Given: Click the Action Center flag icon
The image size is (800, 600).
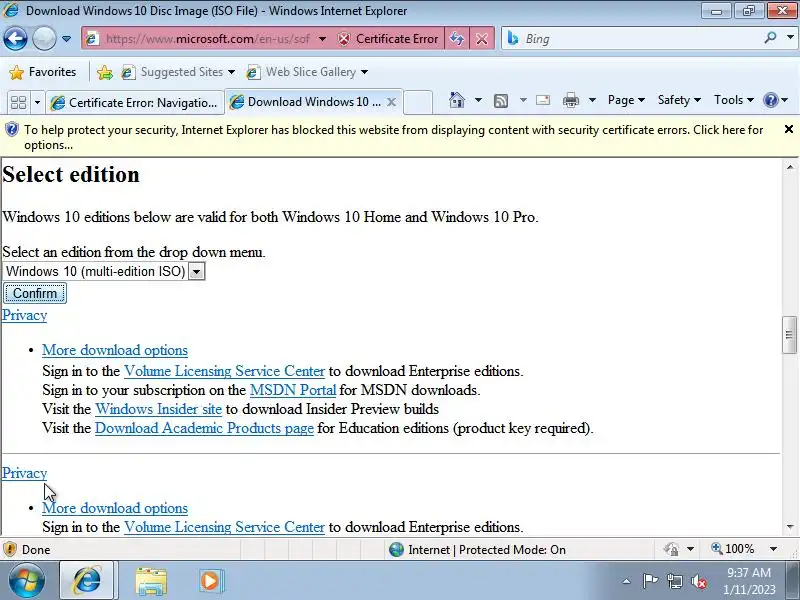Looking at the screenshot, I should (x=650, y=581).
